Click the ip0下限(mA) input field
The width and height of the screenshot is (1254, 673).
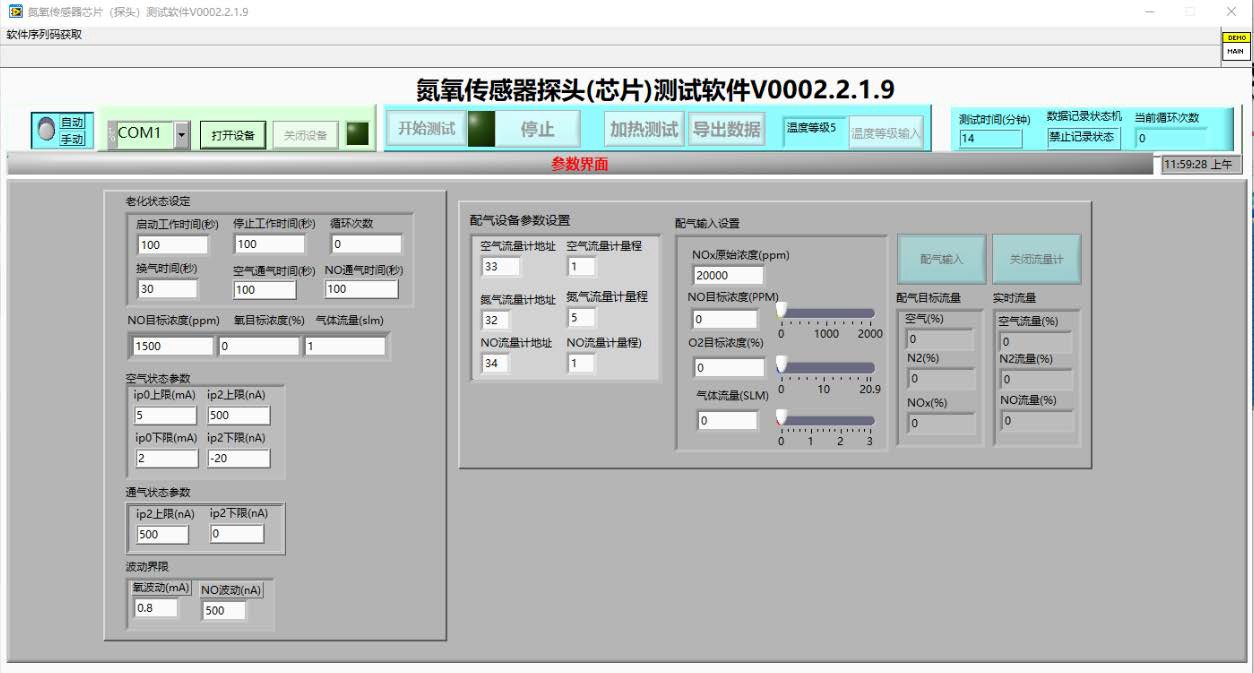coord(167,459)
